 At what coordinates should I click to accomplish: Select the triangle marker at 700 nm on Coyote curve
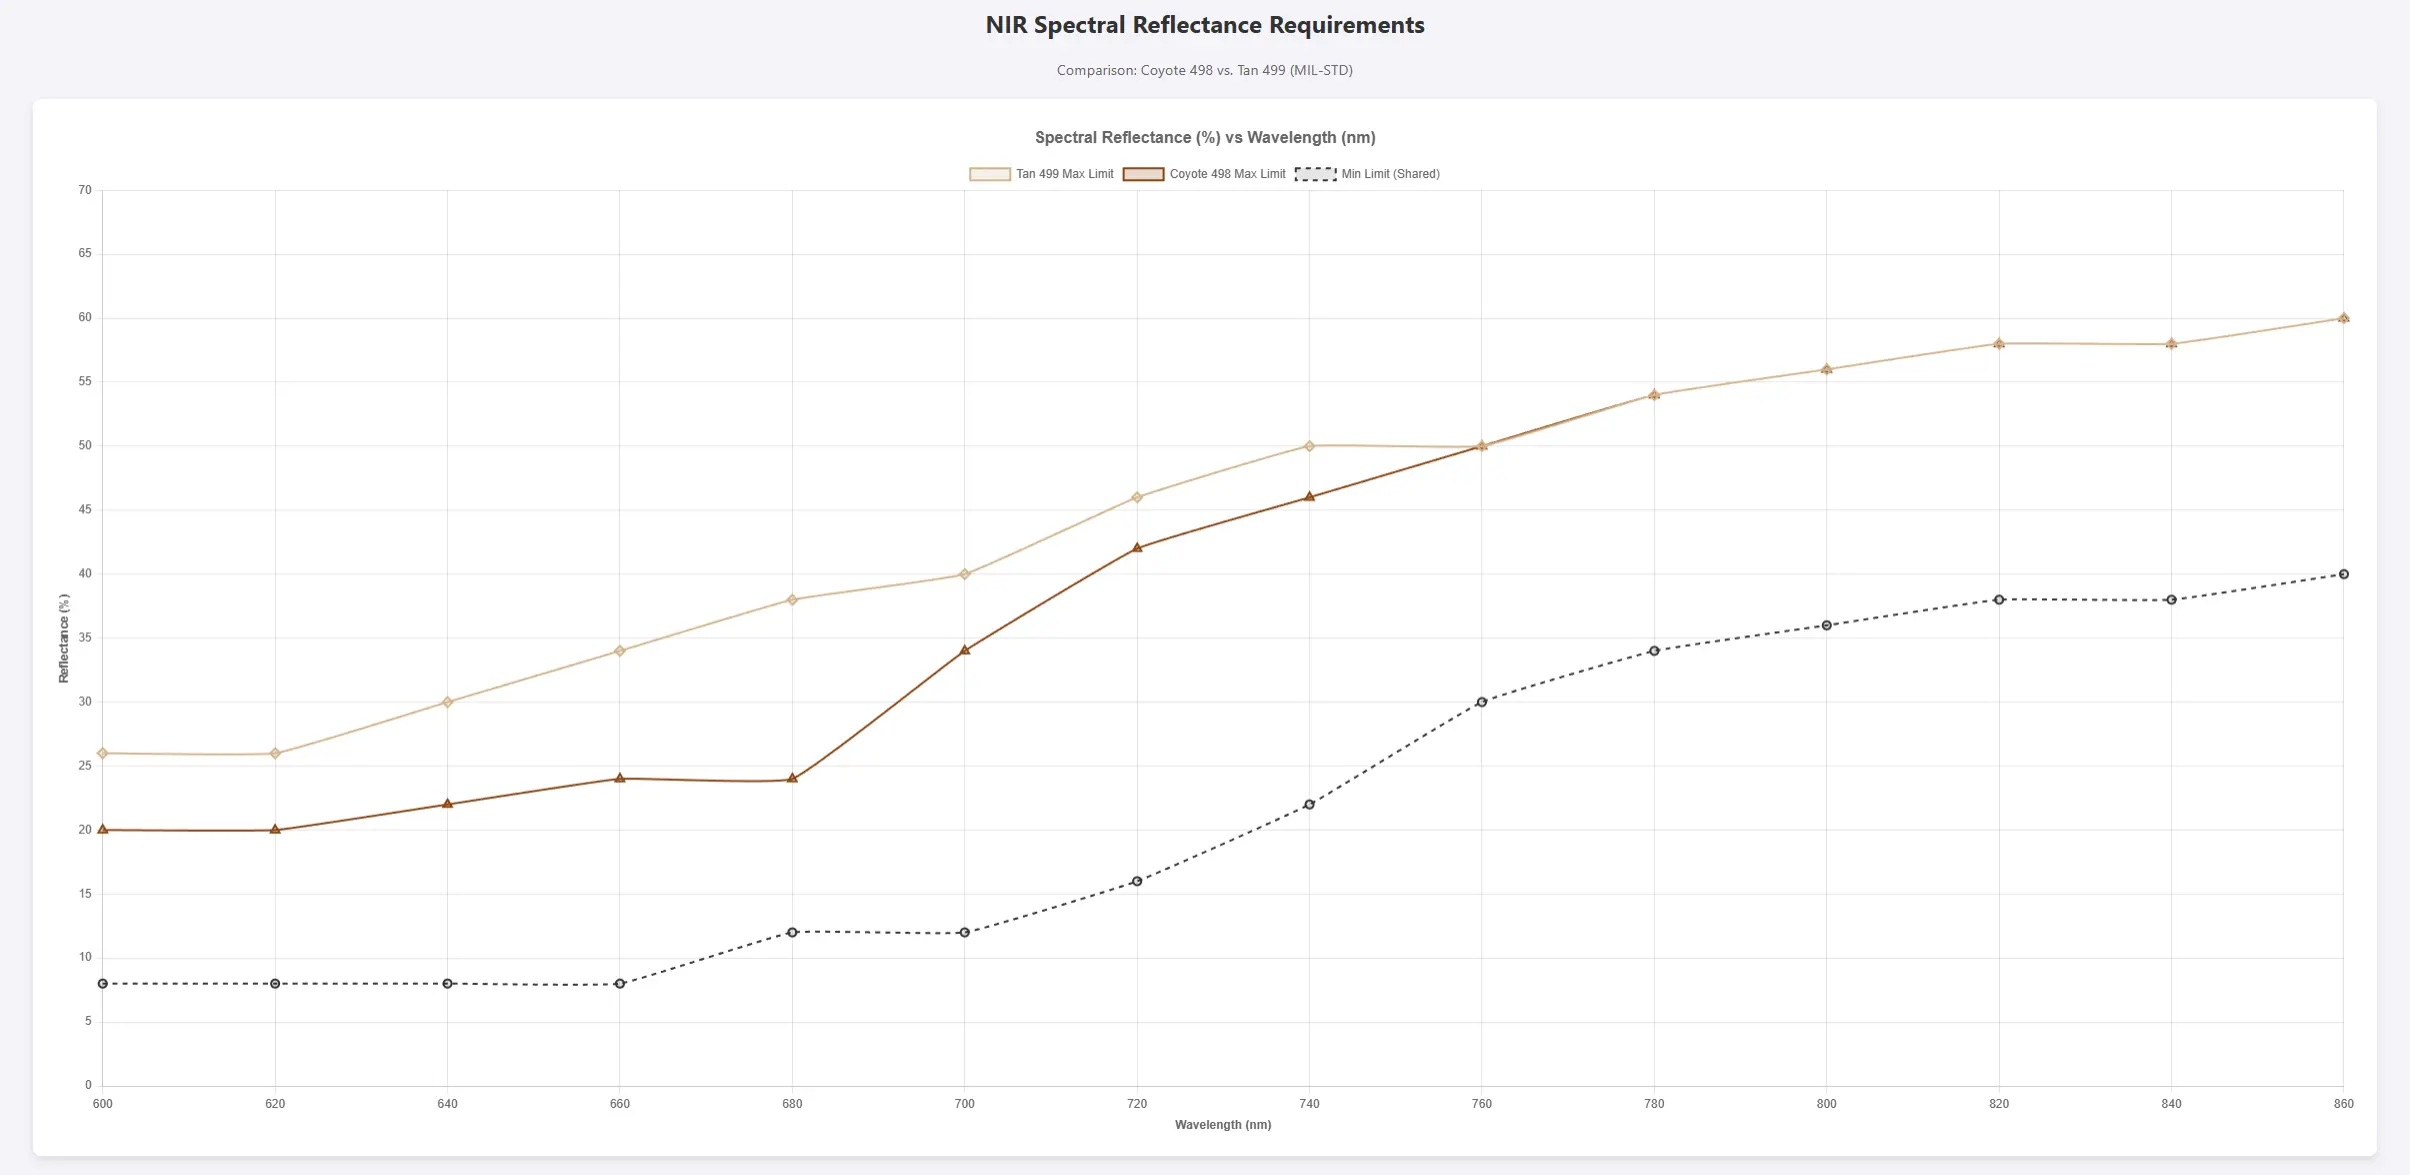963,650
